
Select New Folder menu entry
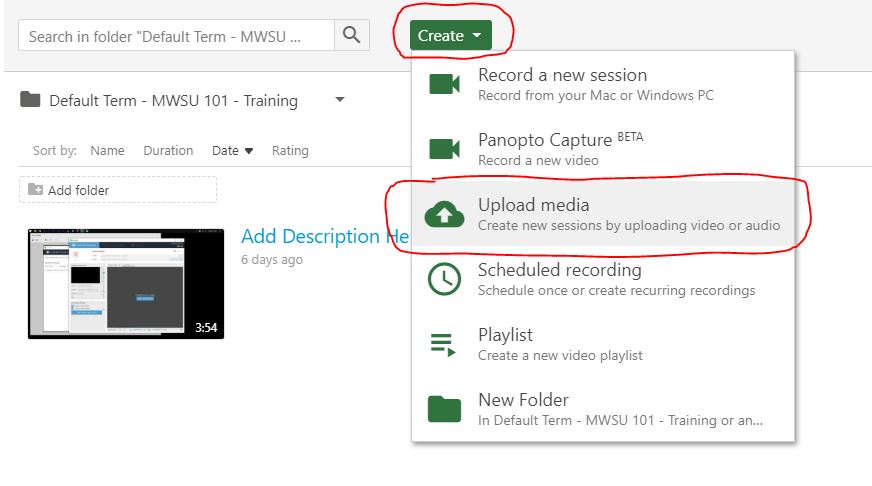coord(603,409)
